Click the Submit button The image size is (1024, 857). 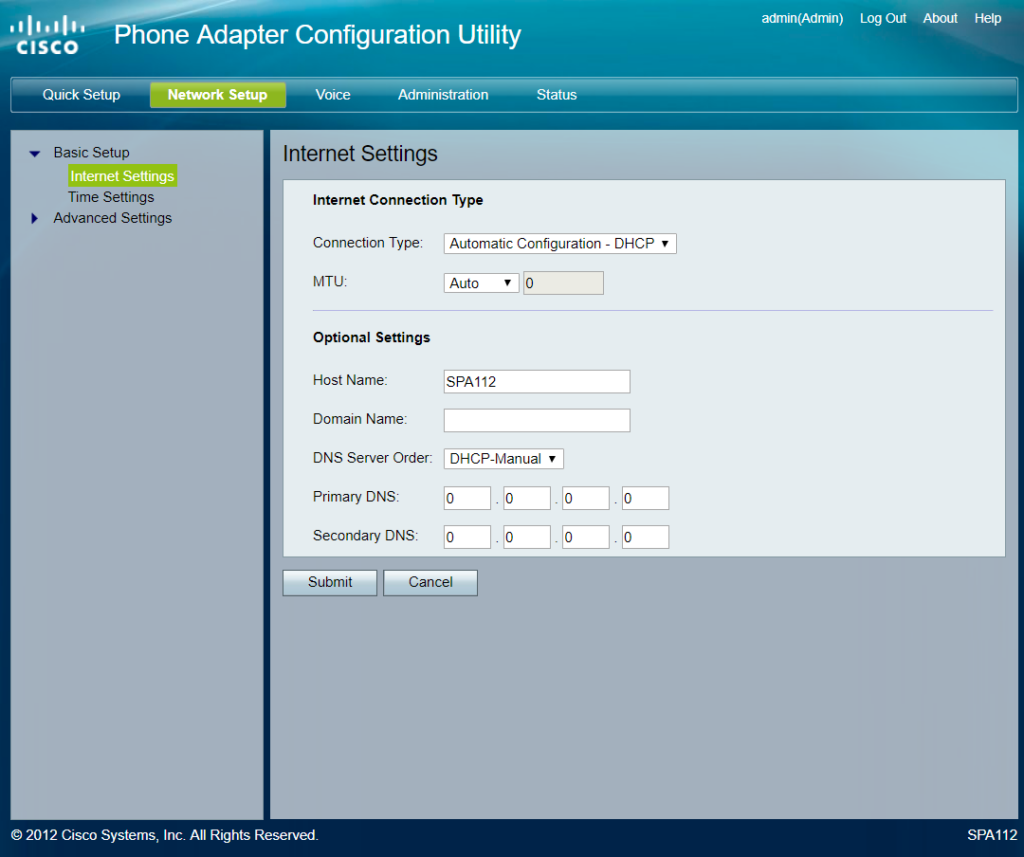[x=329, y=582]
